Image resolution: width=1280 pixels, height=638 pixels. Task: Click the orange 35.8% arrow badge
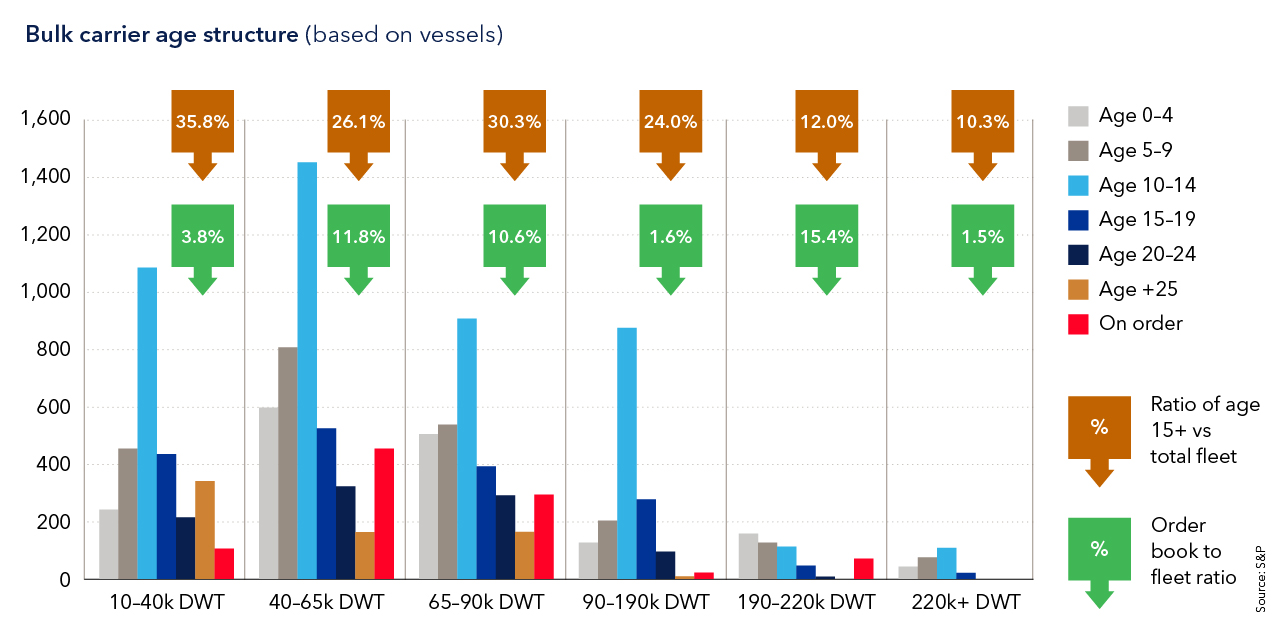point(202,124)
